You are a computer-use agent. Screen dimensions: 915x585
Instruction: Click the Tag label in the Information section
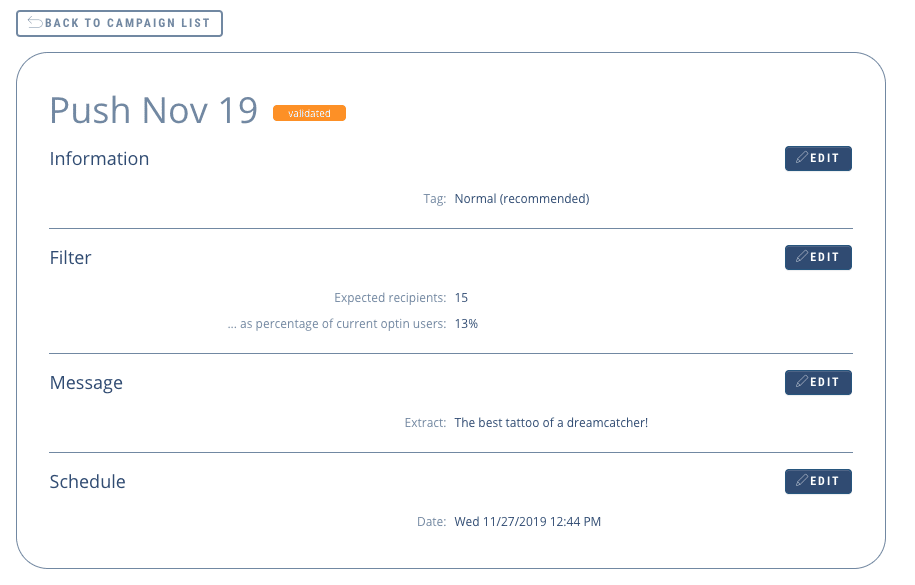pyautogui.click(x=434, y=198)
